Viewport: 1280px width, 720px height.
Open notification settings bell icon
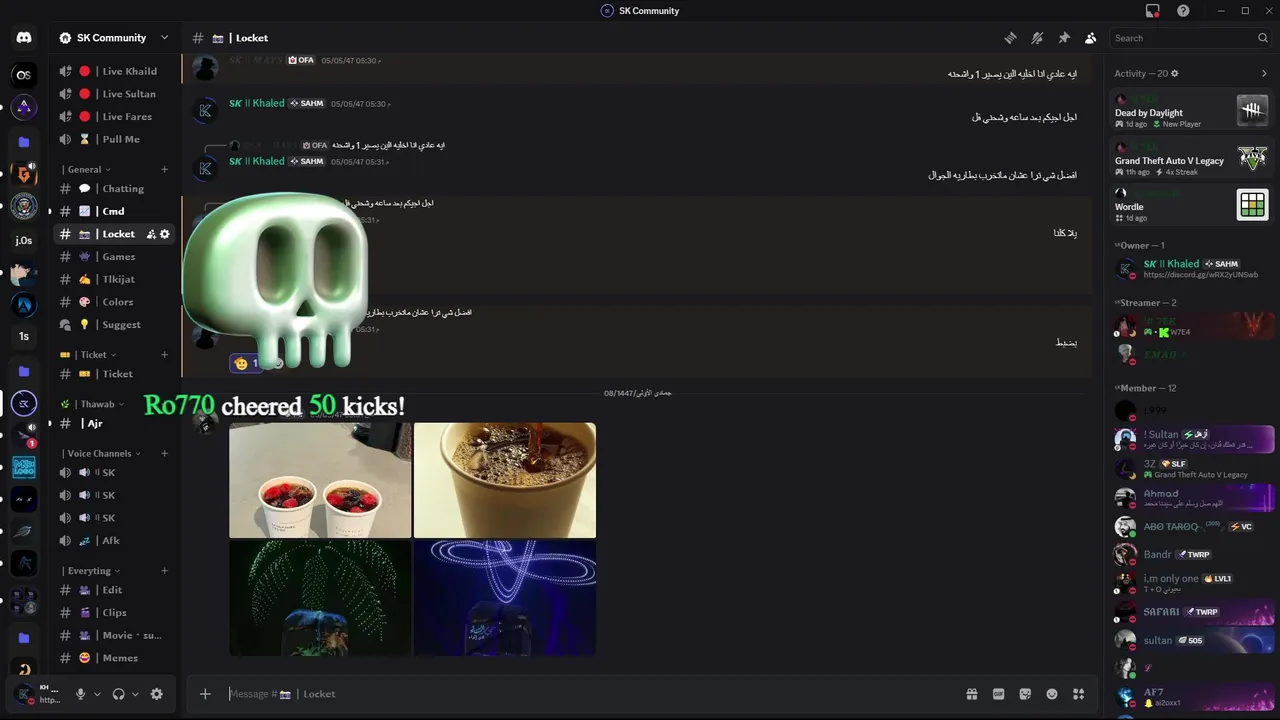(1037, 38)
